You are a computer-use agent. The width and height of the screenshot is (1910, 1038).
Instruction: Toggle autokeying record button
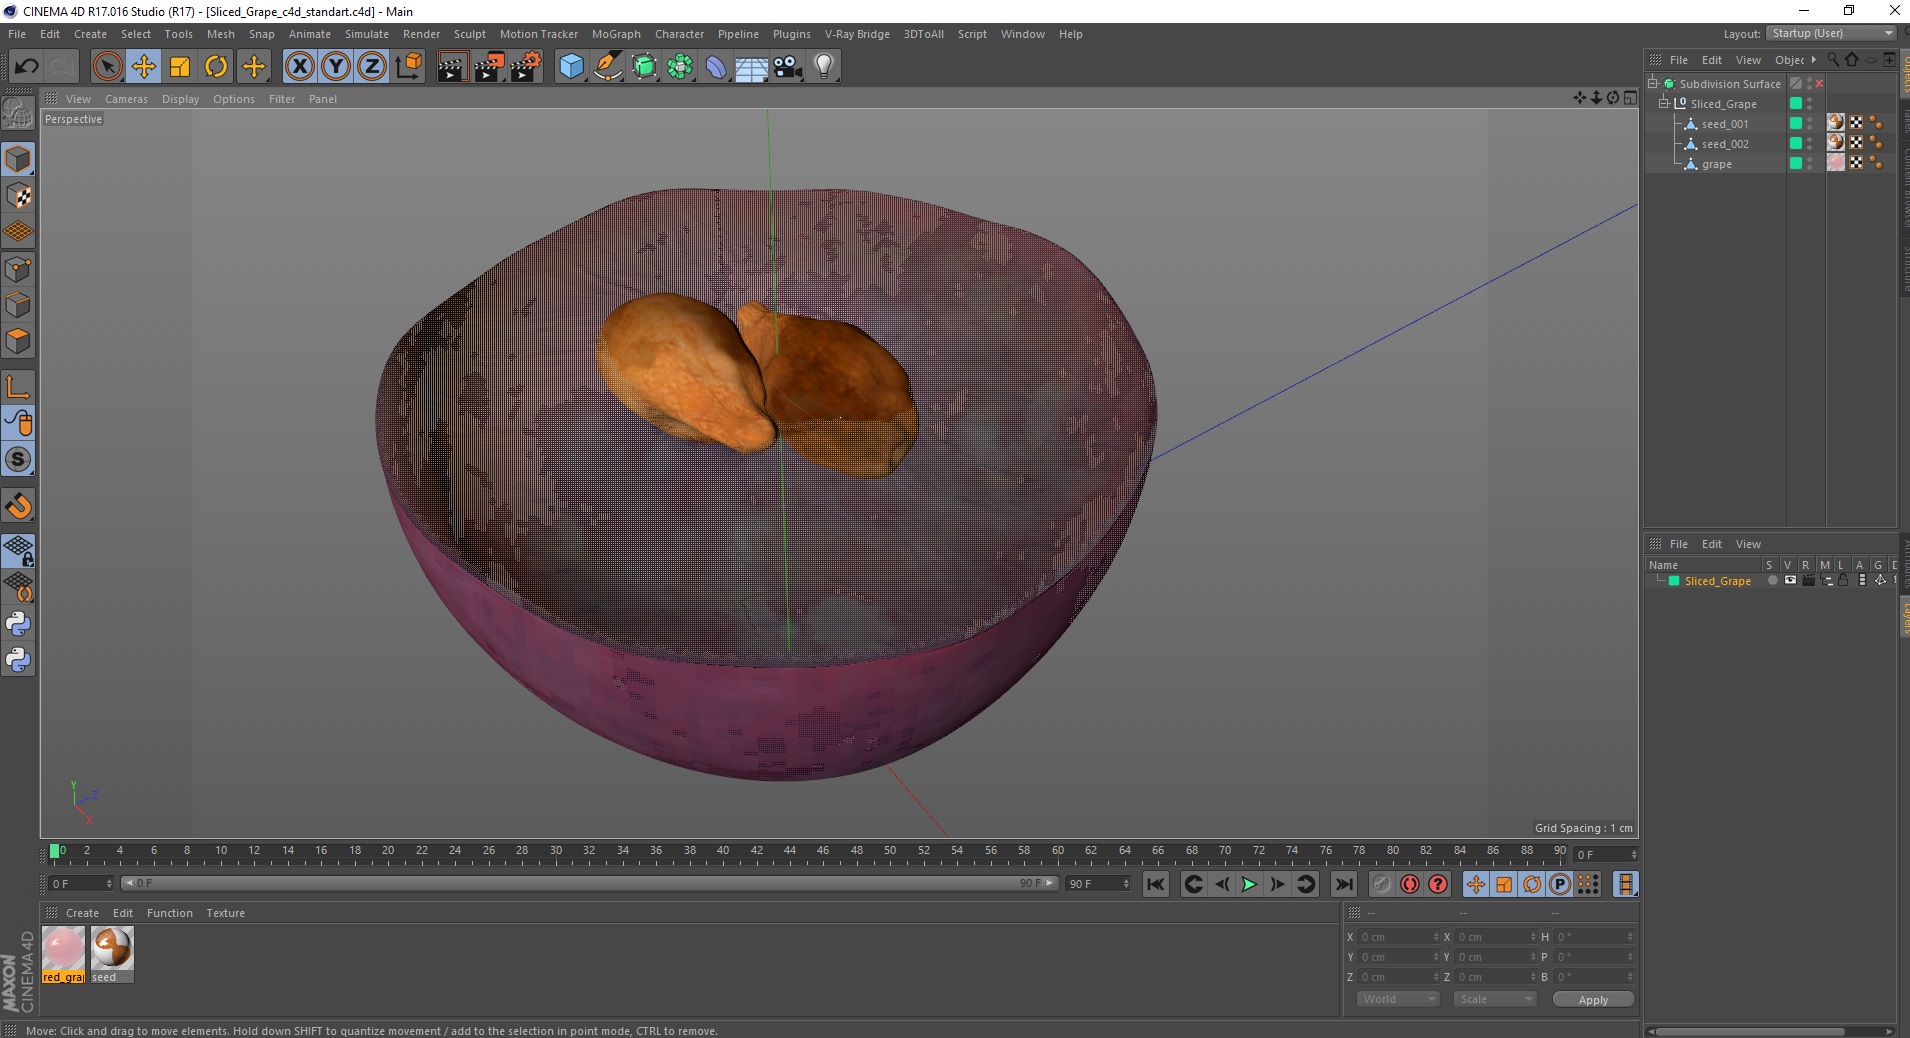tap(1410, 884)
